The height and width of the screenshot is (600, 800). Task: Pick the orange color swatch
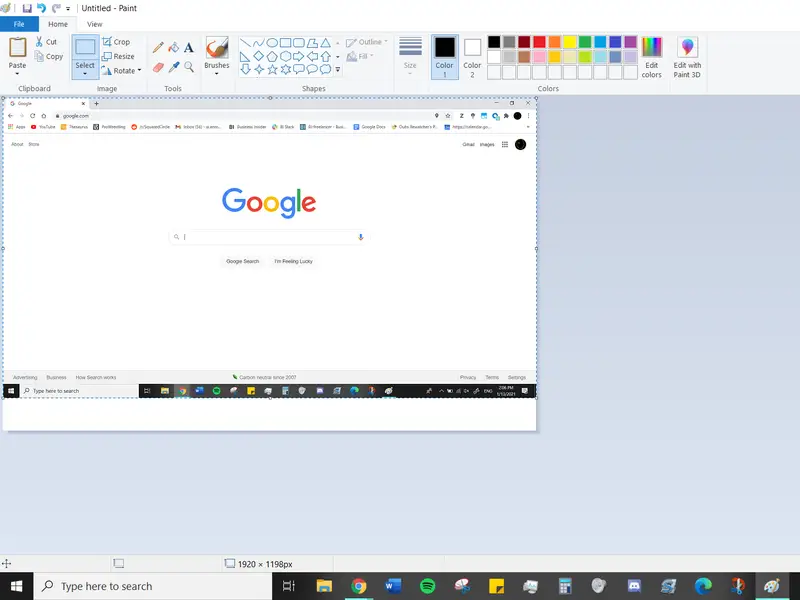click(555, 42)
